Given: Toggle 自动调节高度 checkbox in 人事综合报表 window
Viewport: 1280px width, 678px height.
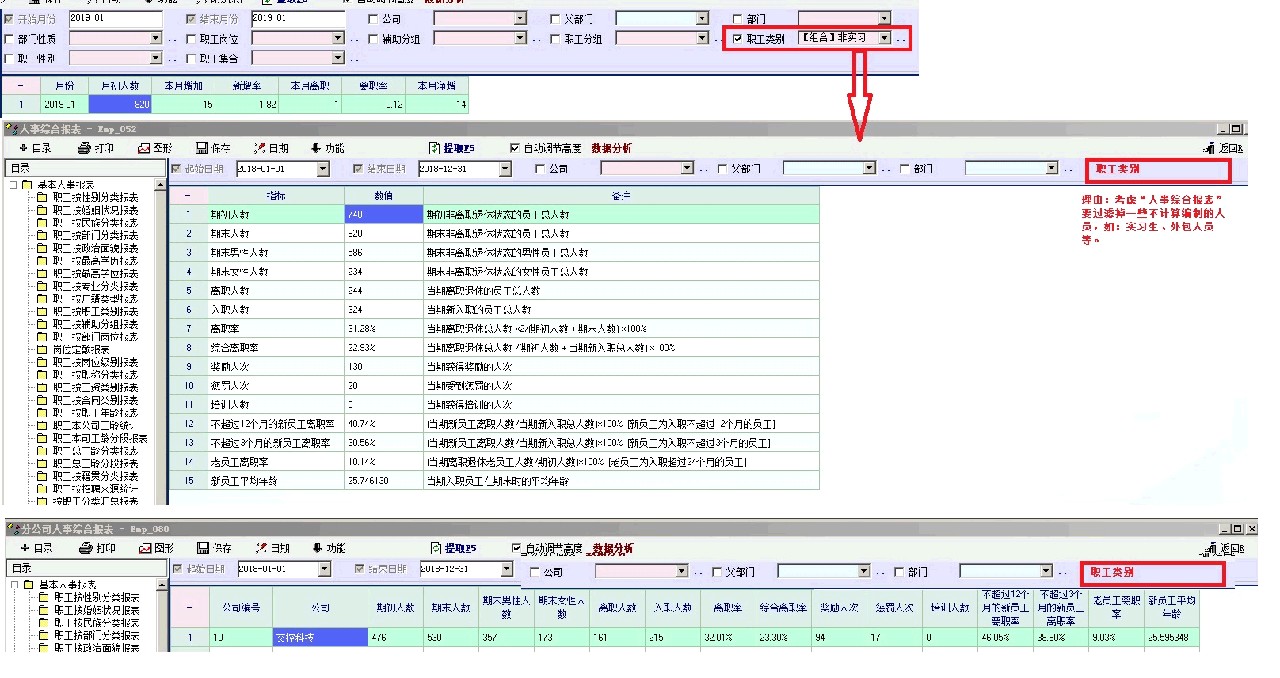Looking at the screenshot, I should [515, 148].
